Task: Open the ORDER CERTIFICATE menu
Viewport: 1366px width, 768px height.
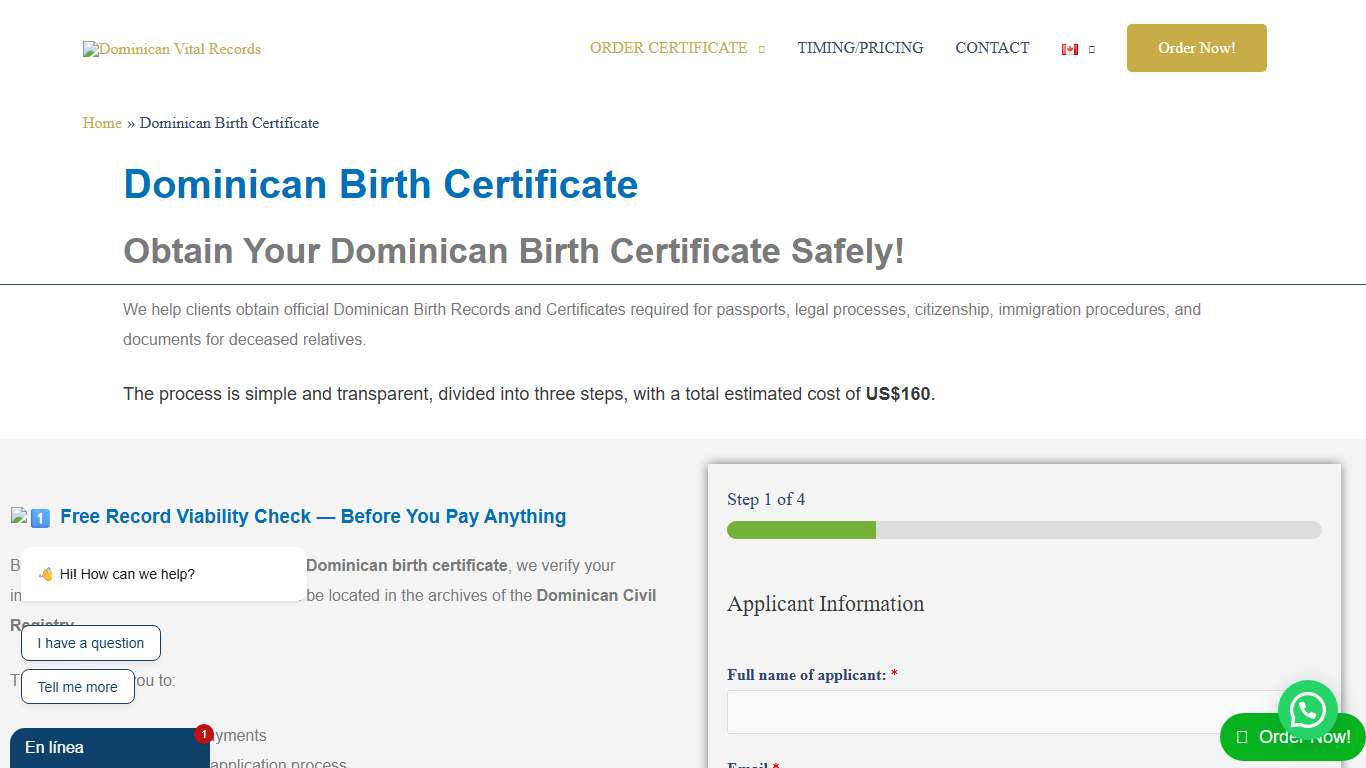Action: pyautogui.click(x=668, y=48)
